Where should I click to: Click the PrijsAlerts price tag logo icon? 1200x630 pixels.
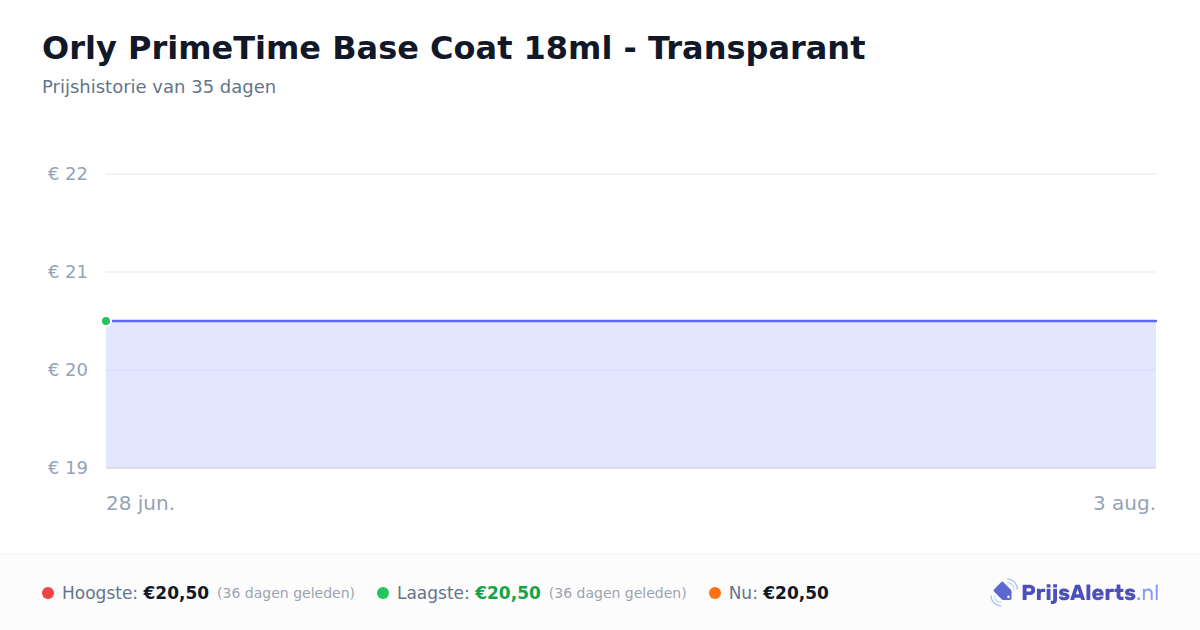1003,593
